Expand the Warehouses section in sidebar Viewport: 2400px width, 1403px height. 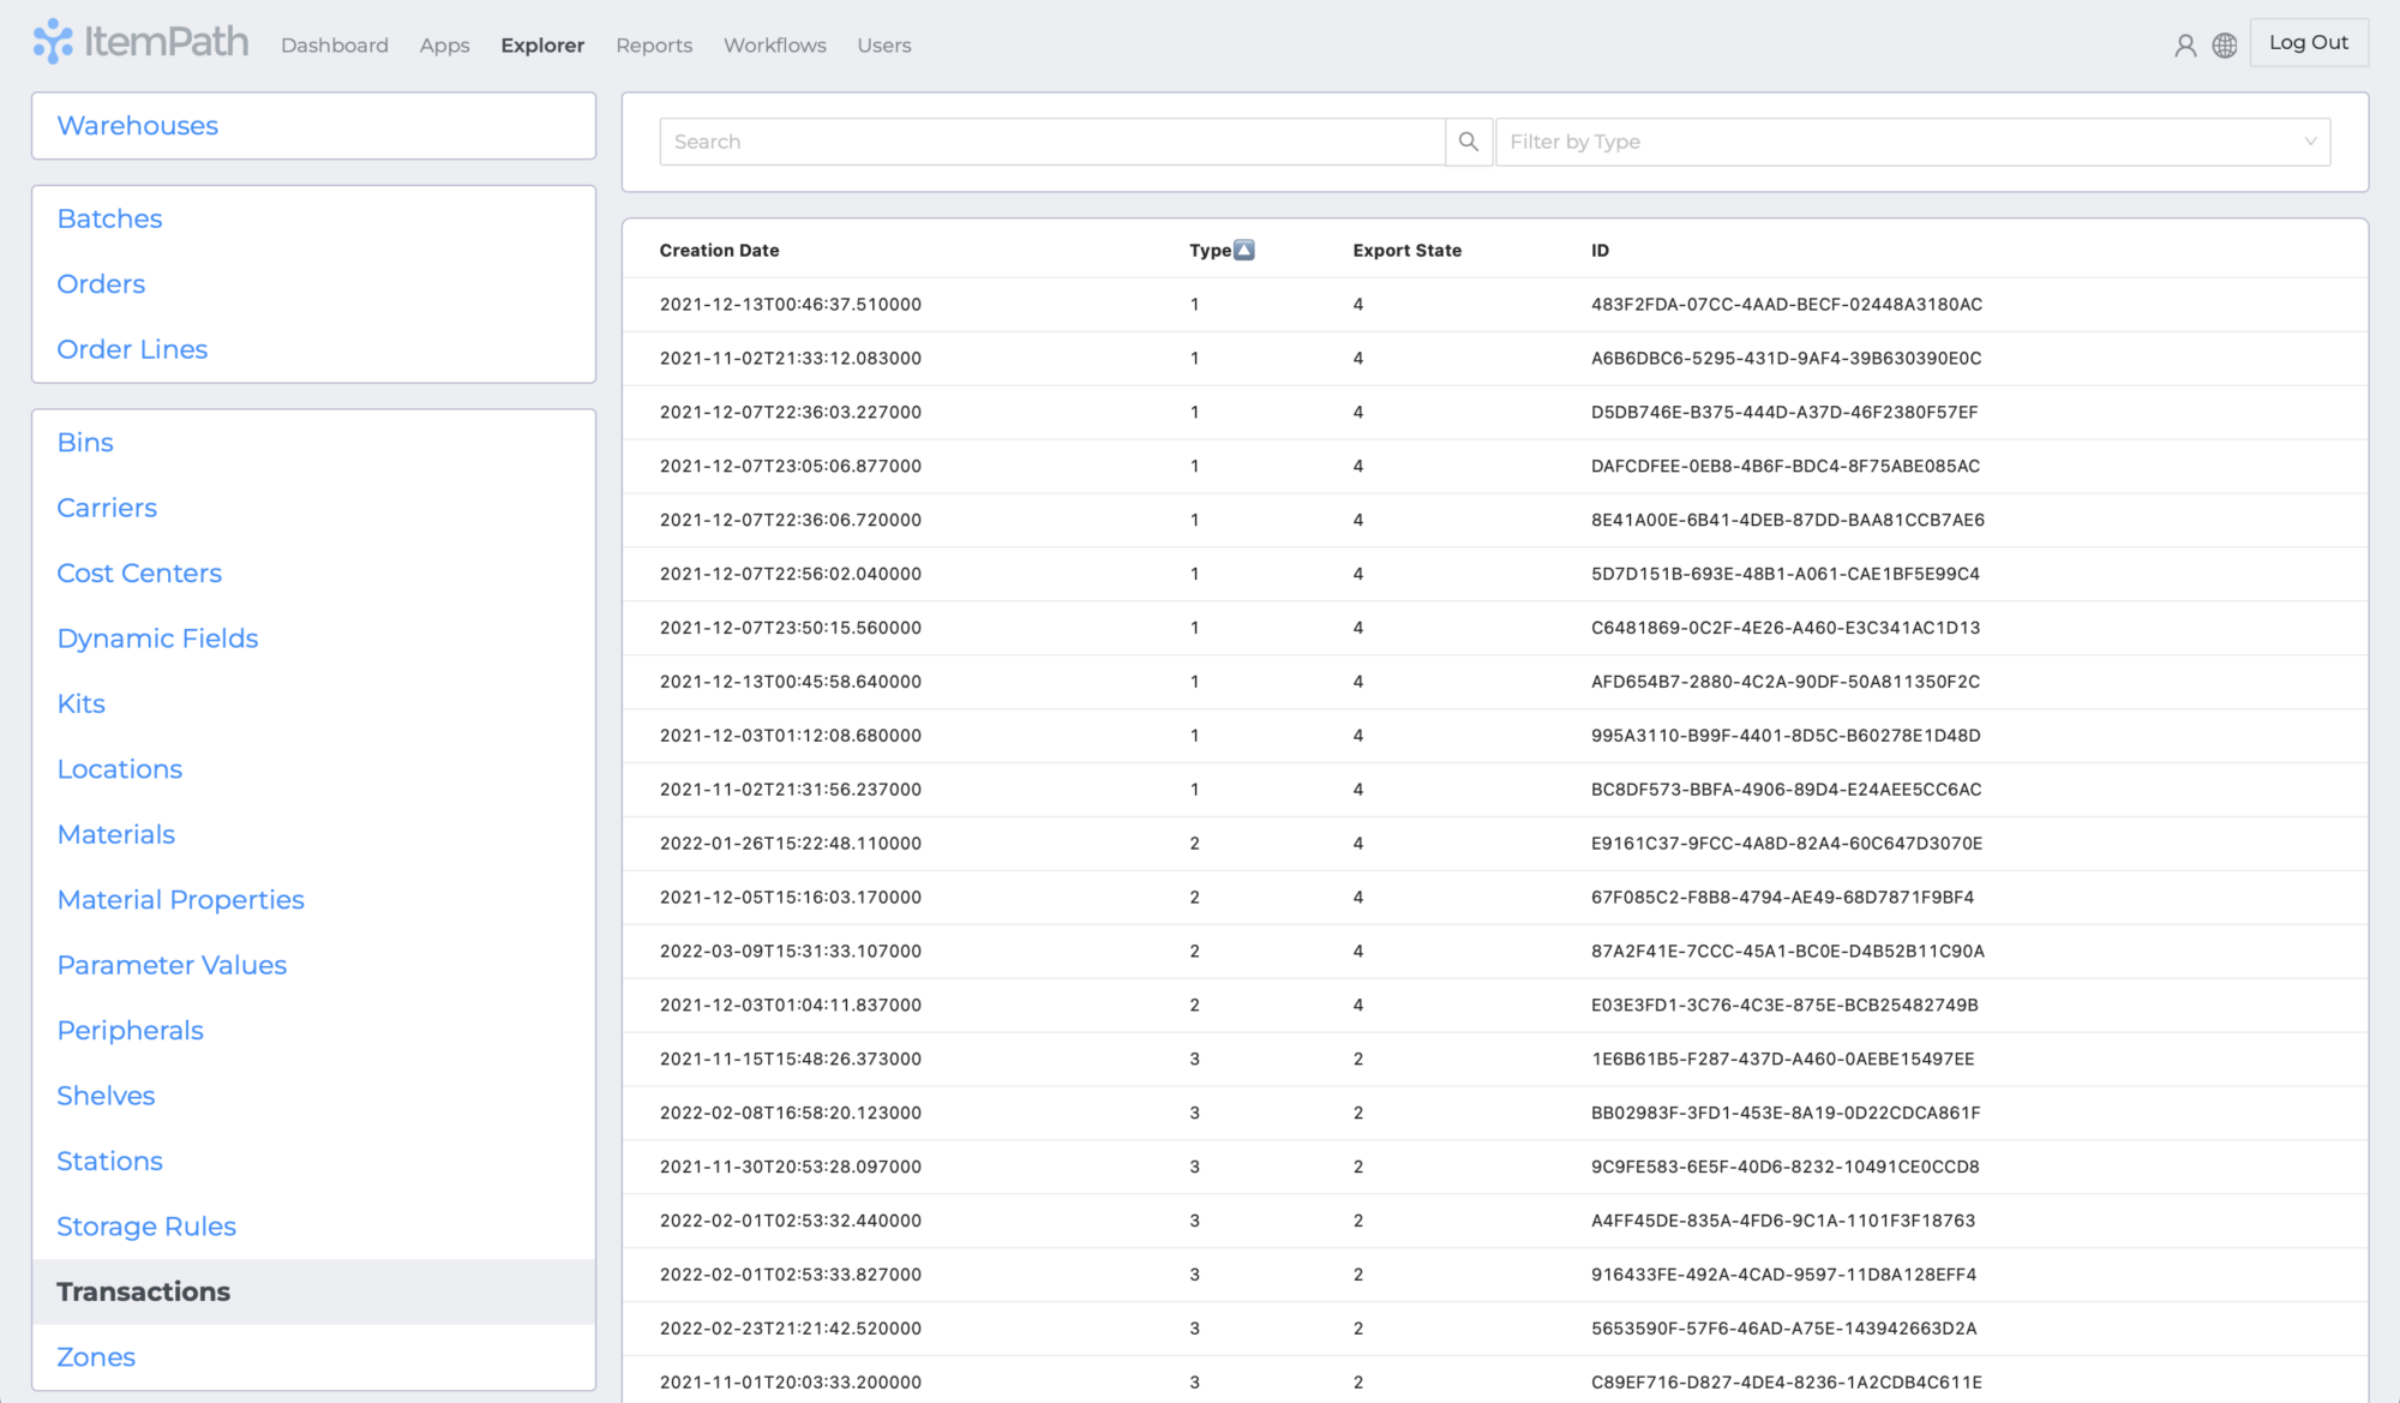coord(137,125)
